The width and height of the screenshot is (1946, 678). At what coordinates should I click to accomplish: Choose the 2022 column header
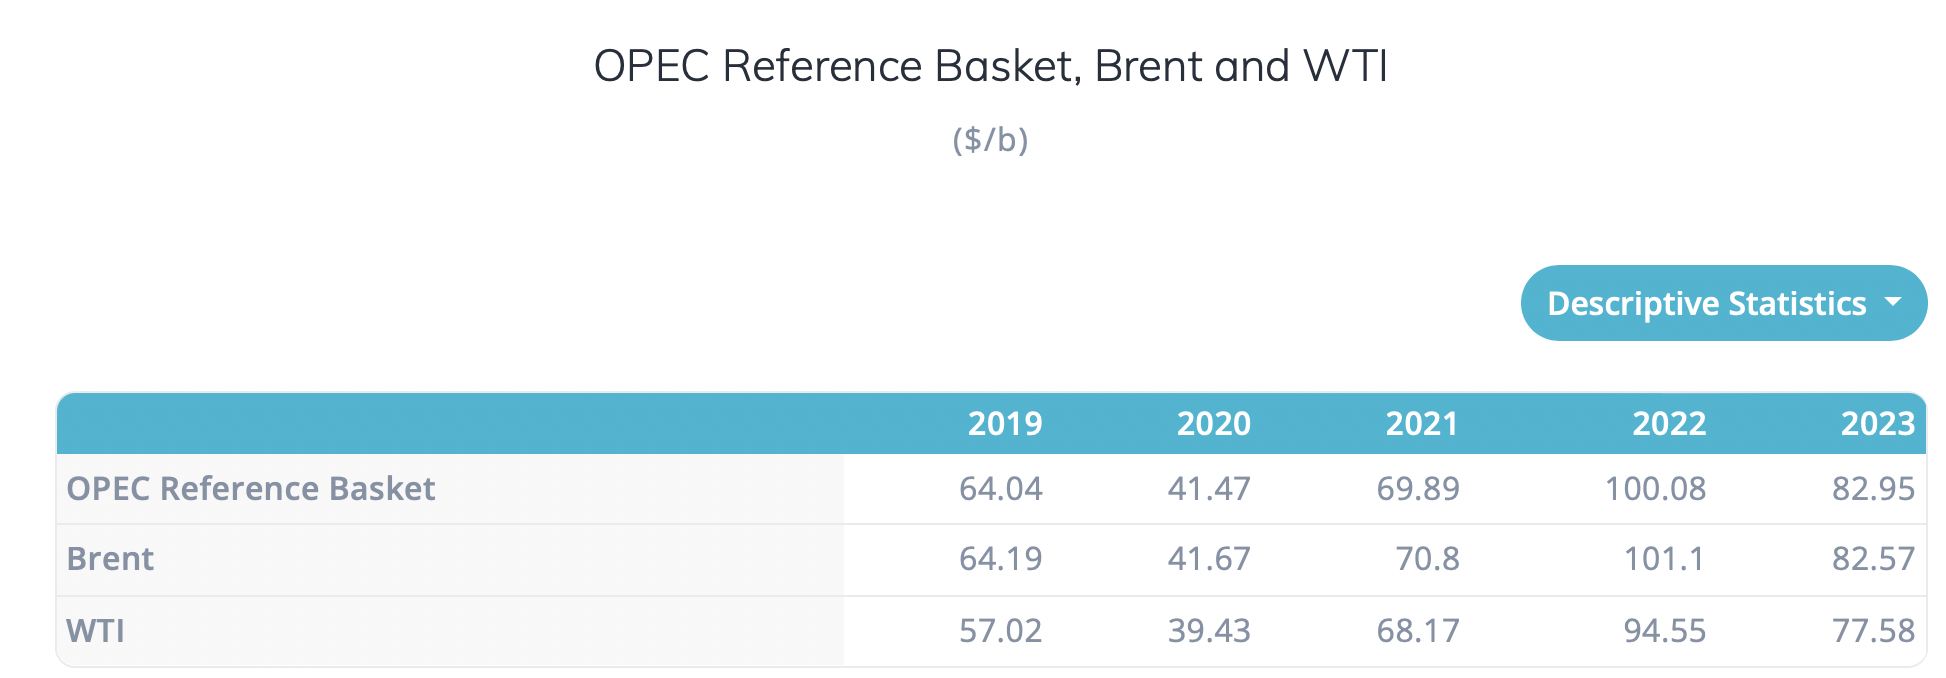pyautogui.click(x=1669, y=424)
